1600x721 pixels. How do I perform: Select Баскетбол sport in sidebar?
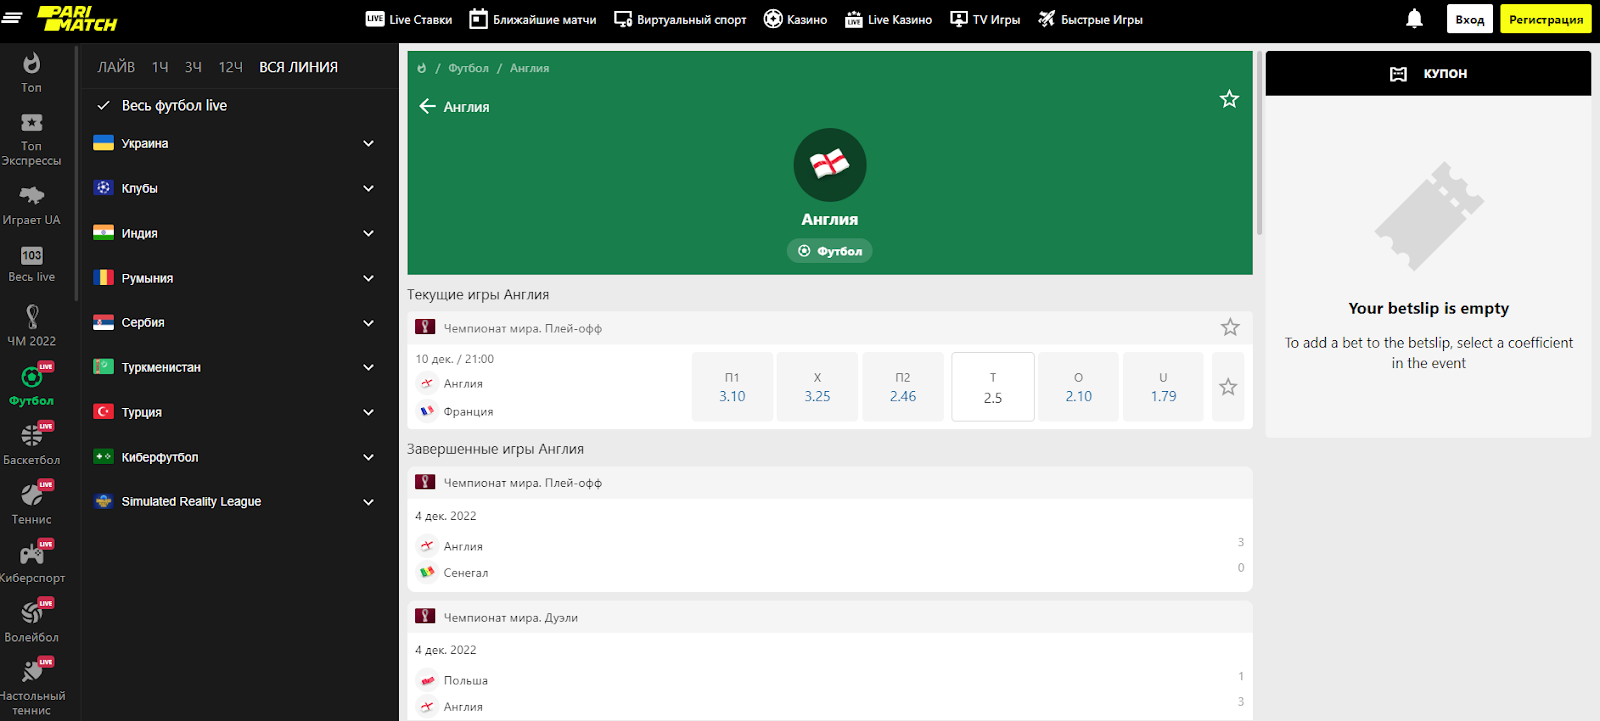(x=32, y=445)
